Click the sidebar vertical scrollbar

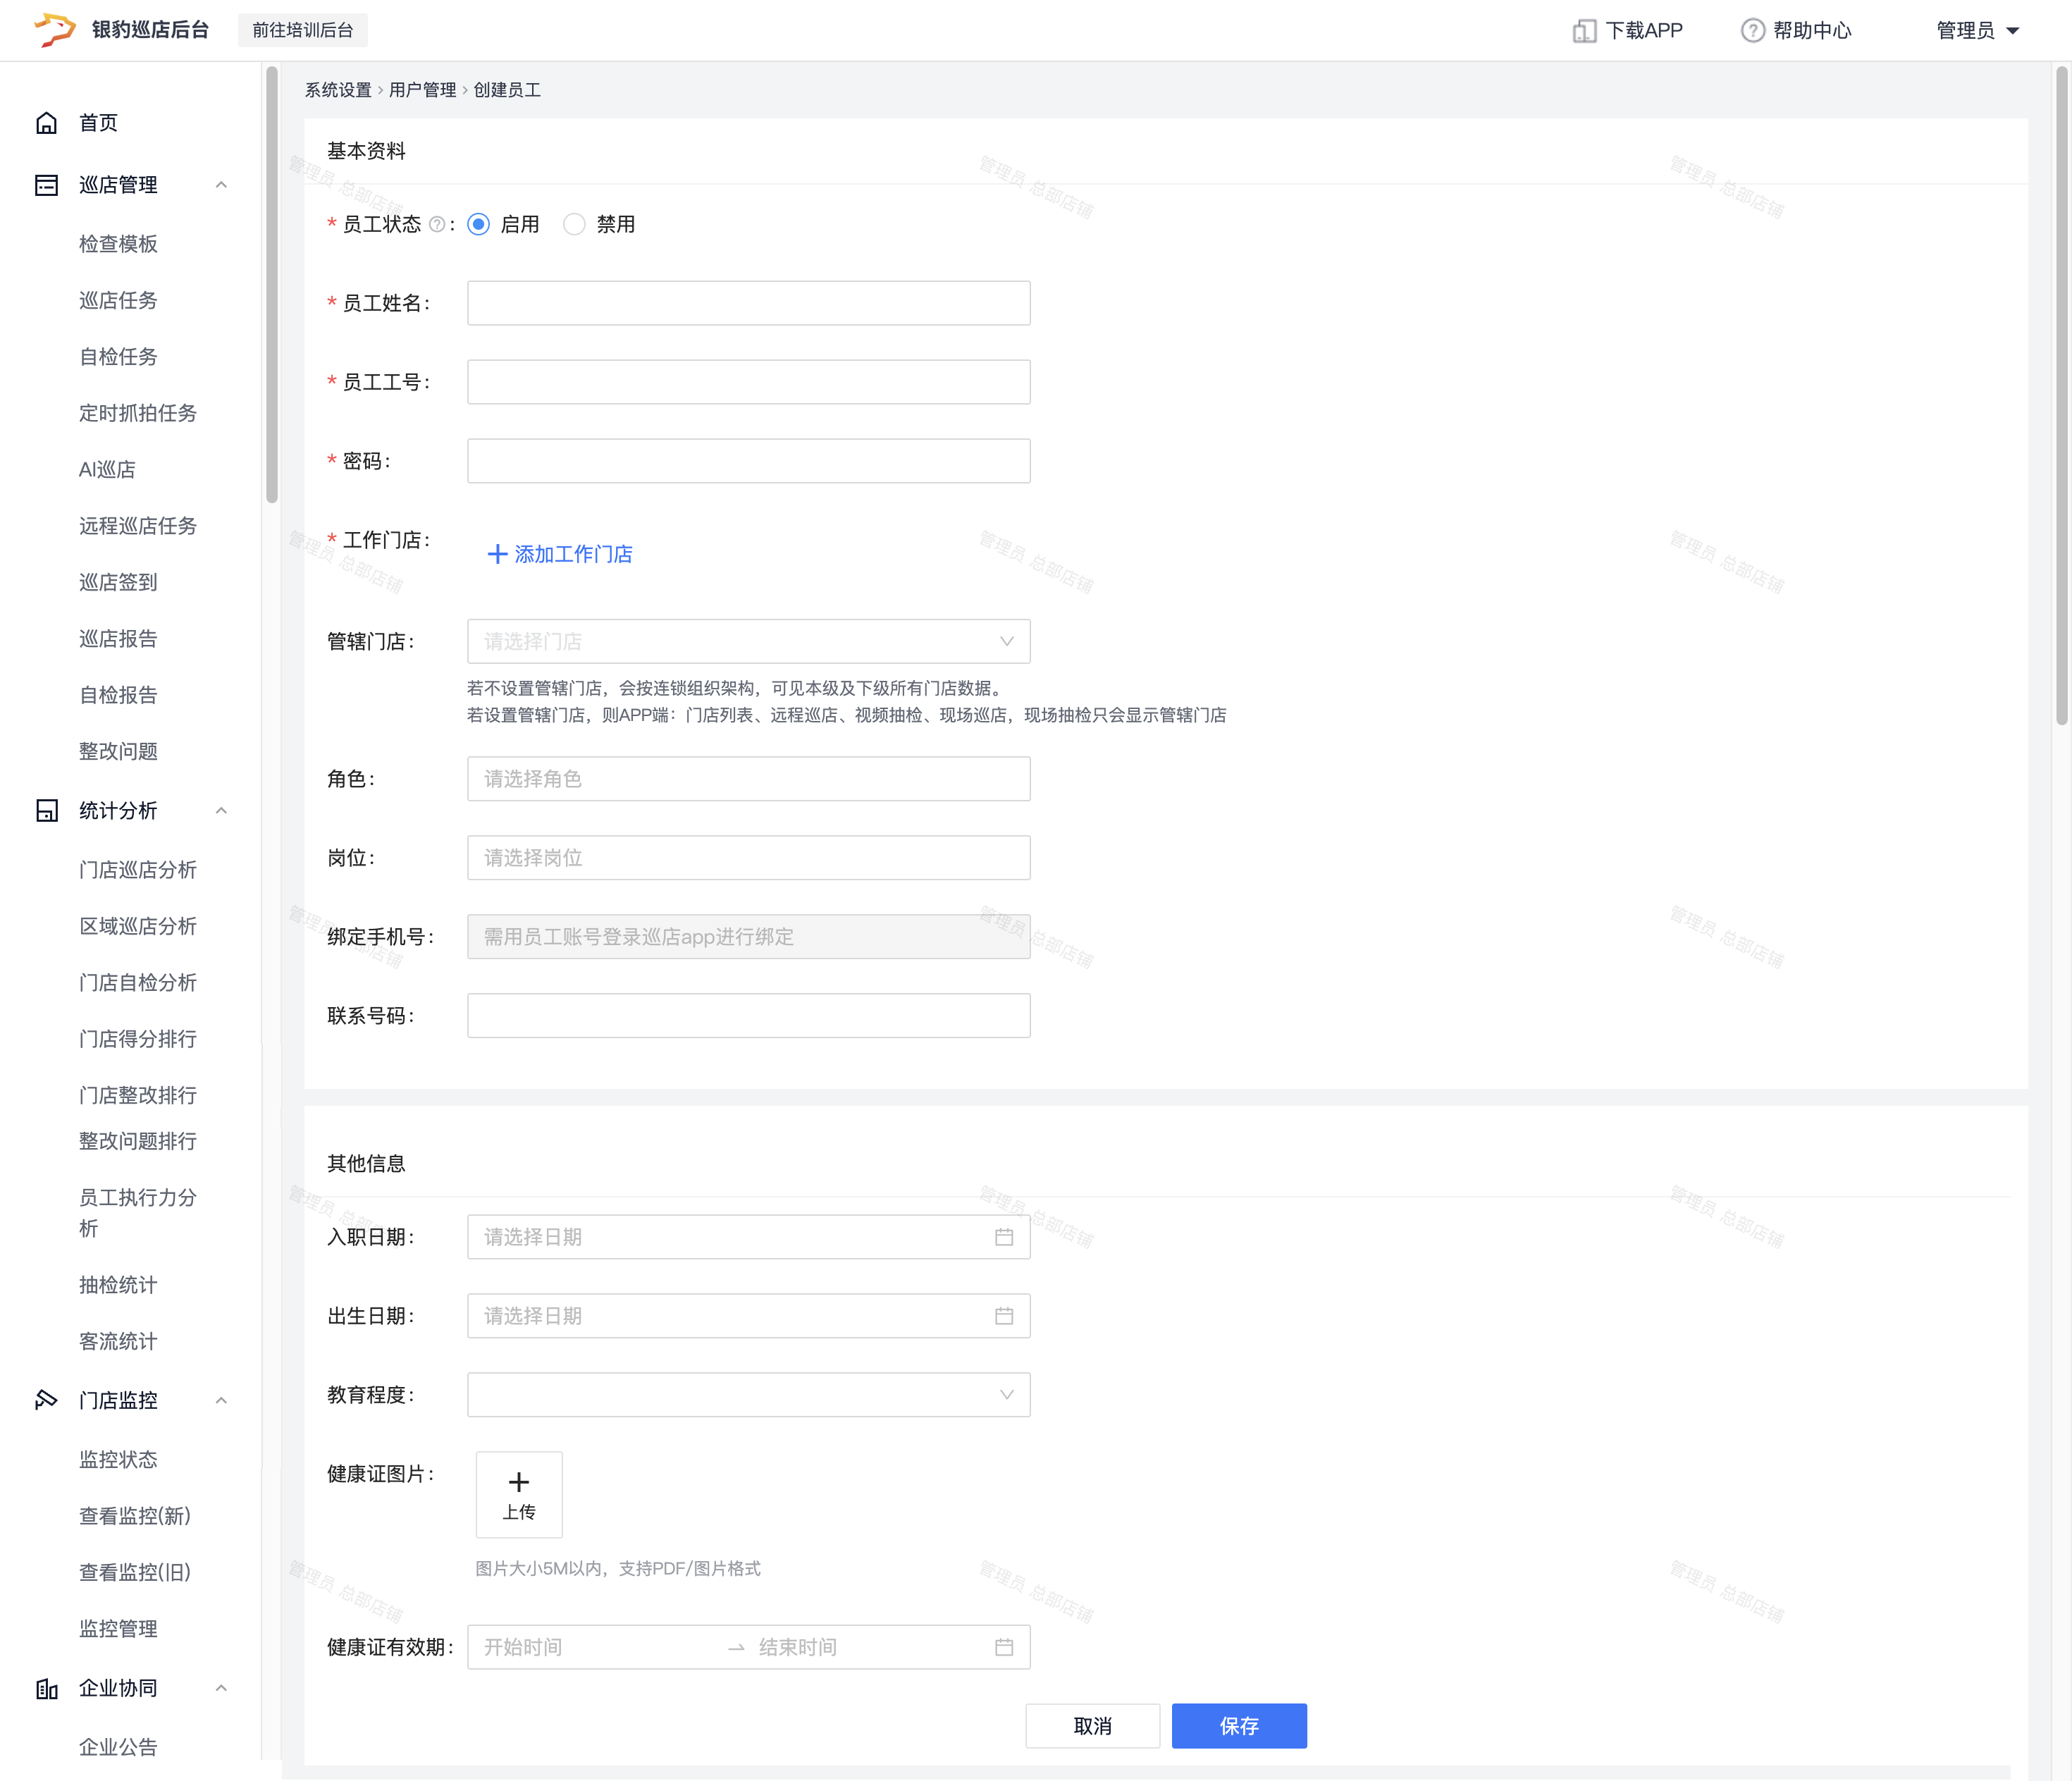pyautogui.click(x=271, y=285)
